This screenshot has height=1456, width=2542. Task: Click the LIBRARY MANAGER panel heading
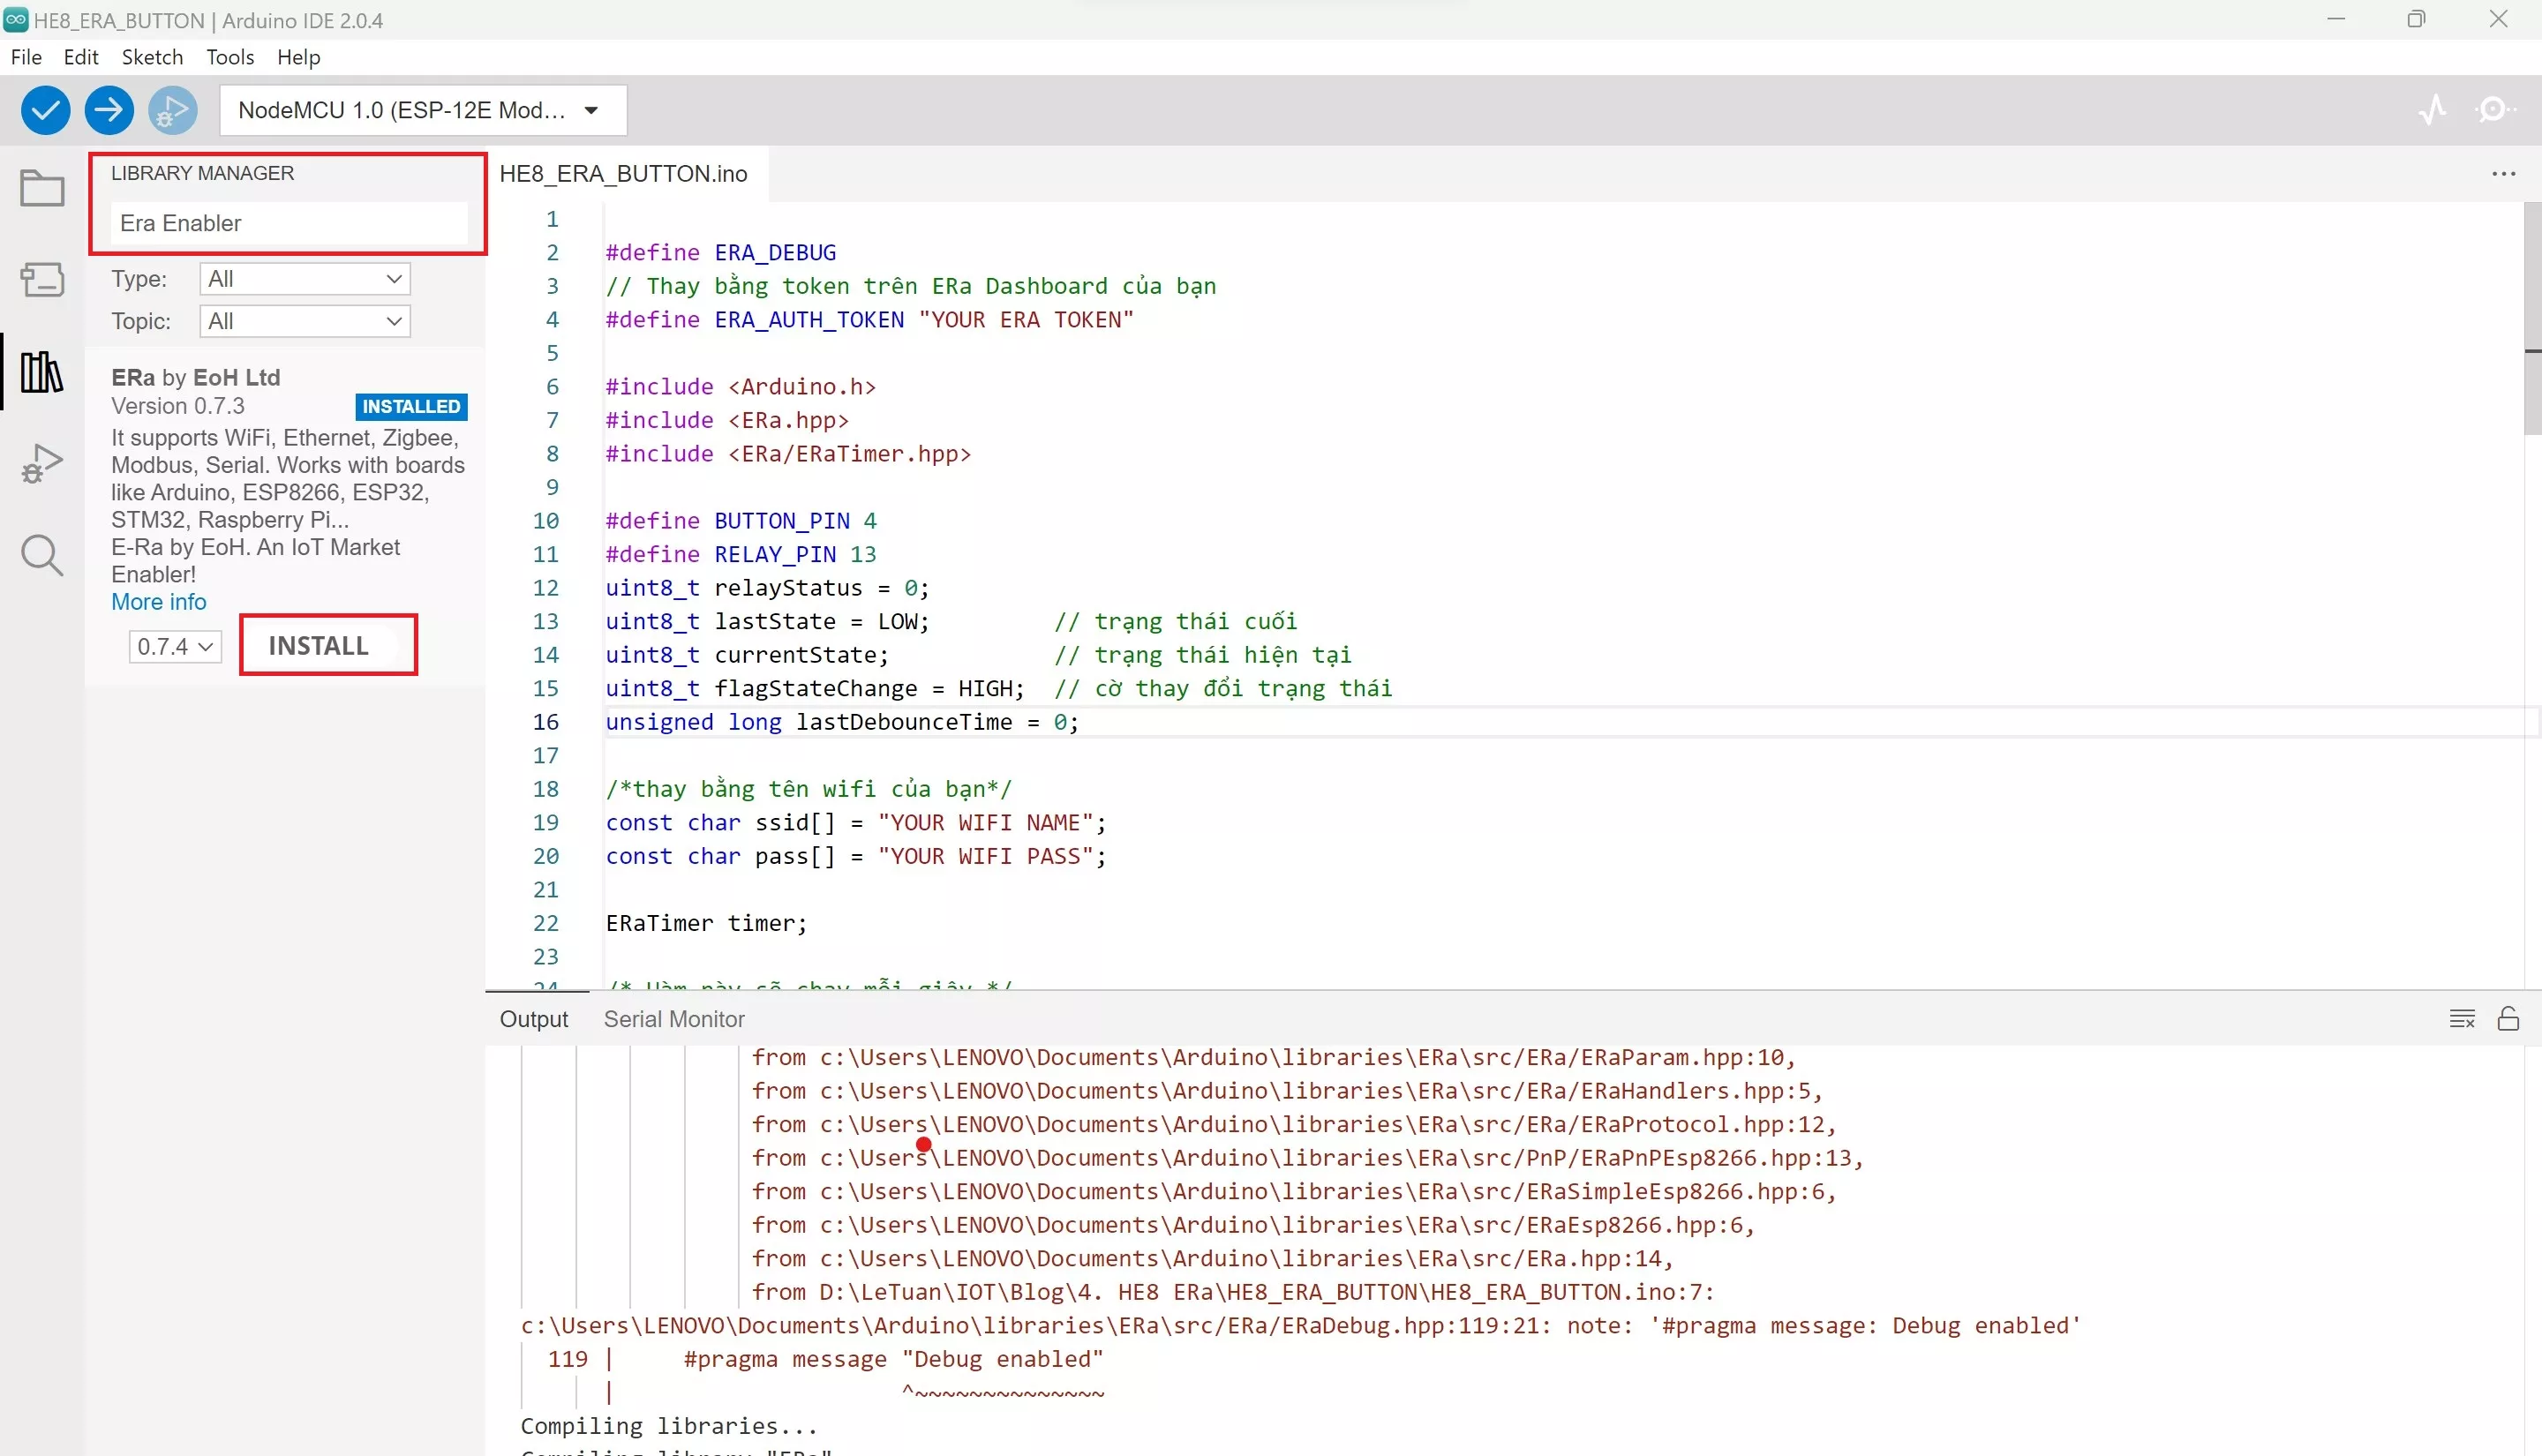pos(203,173)
